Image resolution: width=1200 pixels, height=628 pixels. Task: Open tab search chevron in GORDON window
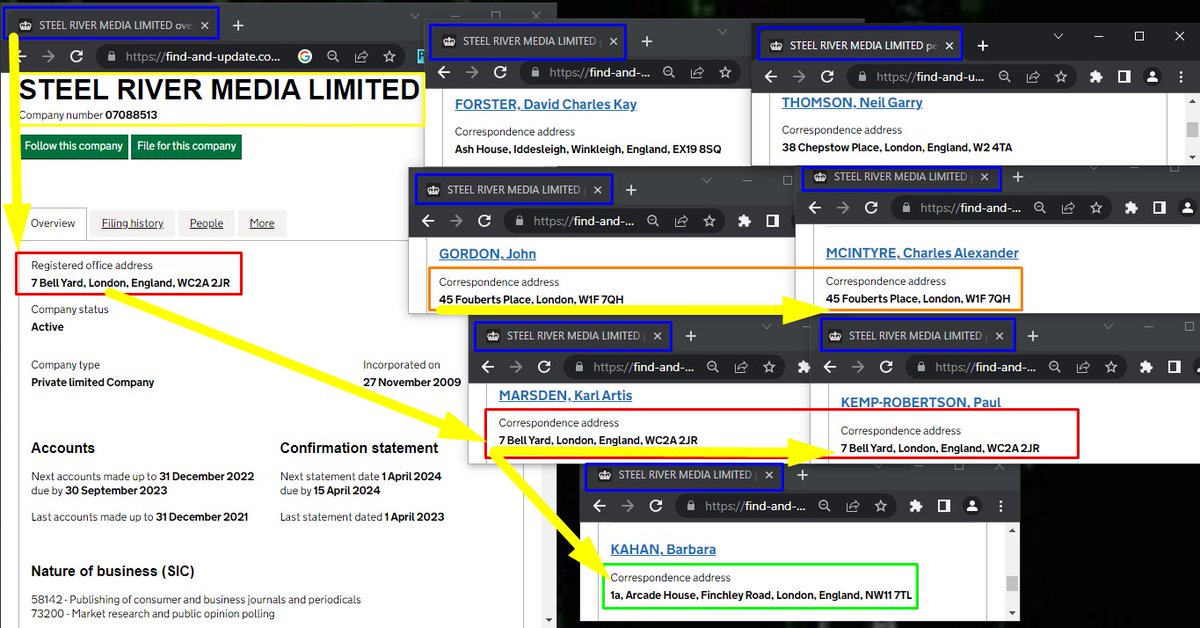pos(707,181)
